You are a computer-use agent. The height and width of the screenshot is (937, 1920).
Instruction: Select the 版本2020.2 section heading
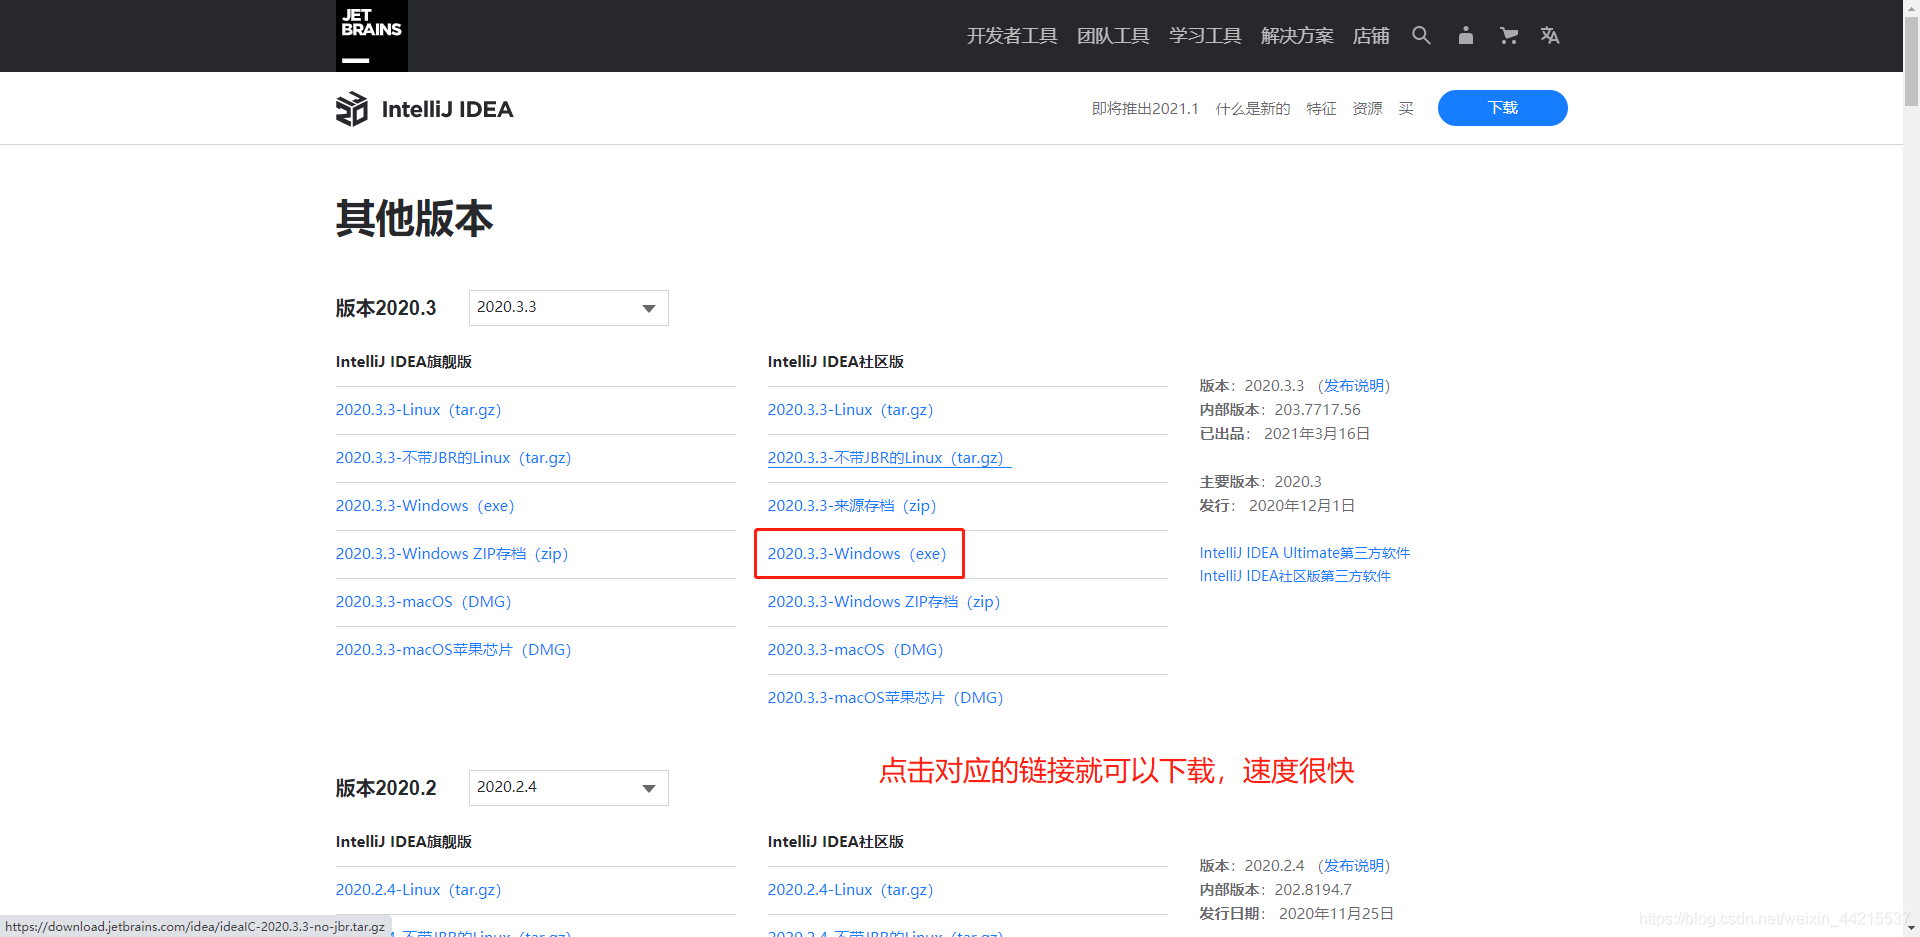point(386,788)
